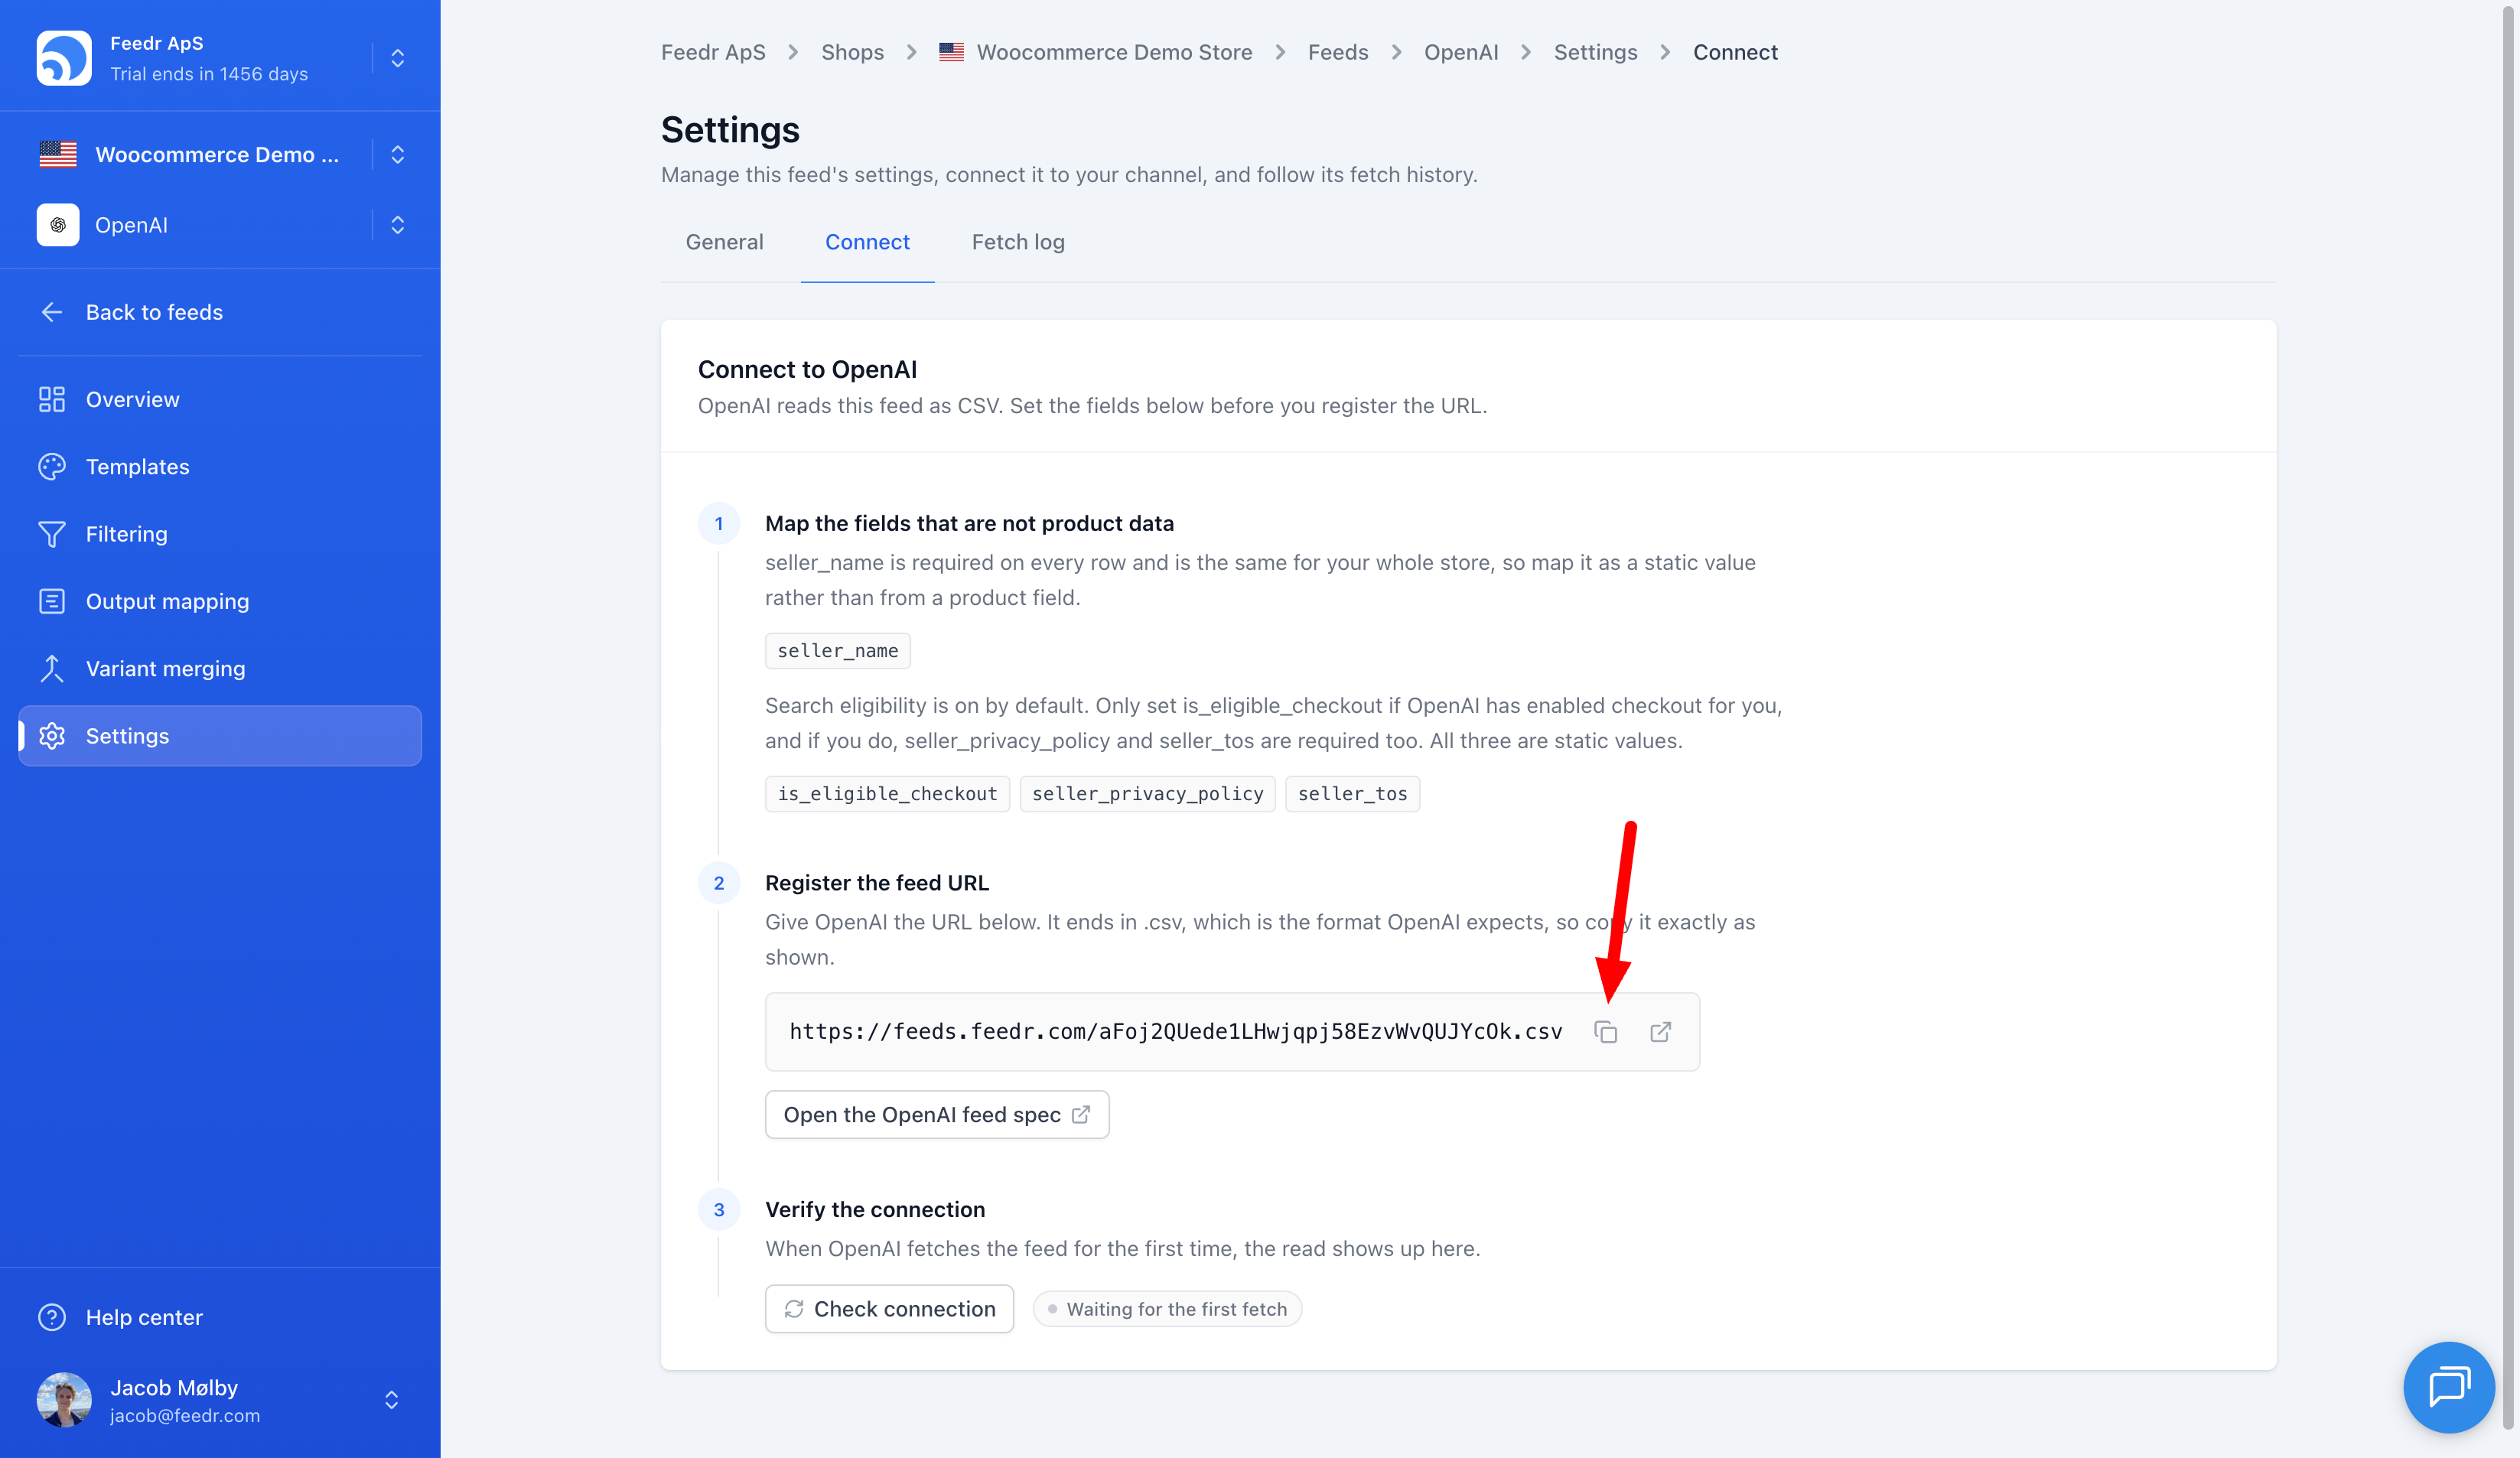Click the Waiting for the first fetch badge
Viewport: 2520px width, 1458px height.
[1167, 1309]
